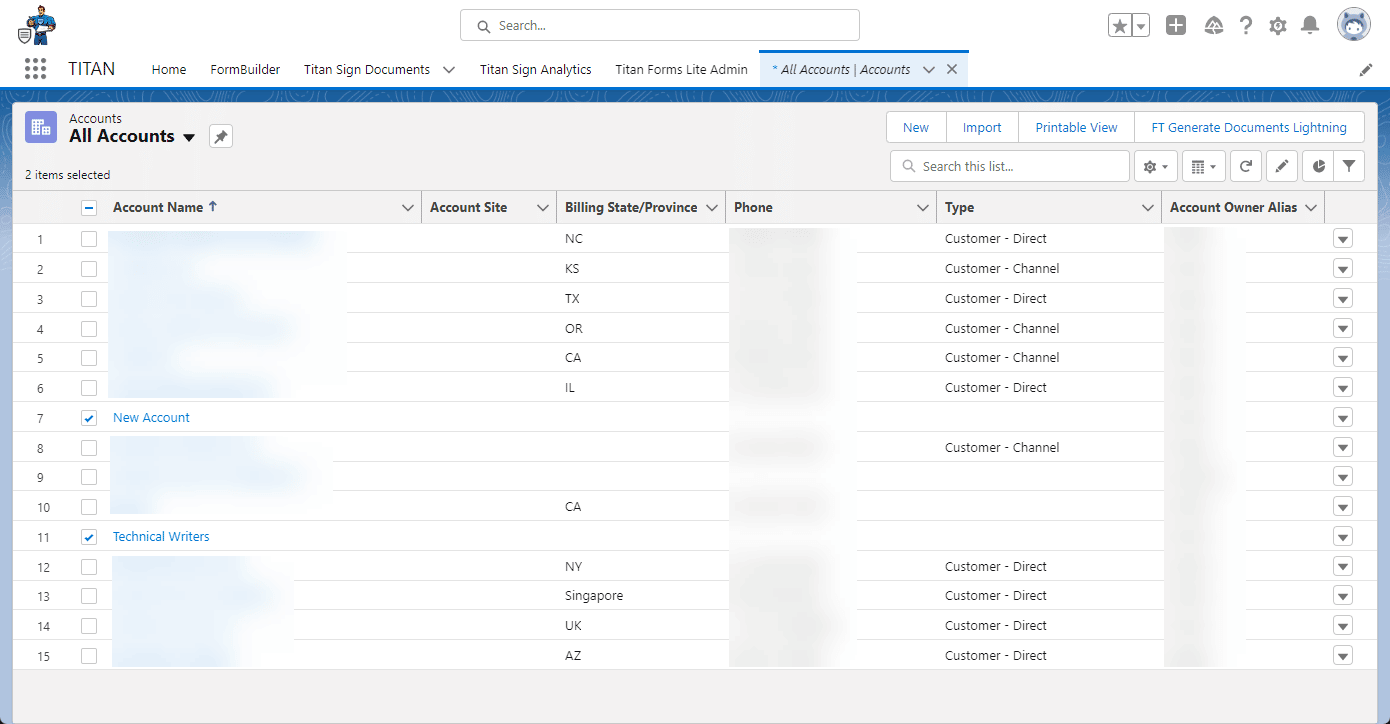Sort by the Type column header
Image resolution: width=1390 pixels, height=724 pixels.
click(x=959, y=208)
